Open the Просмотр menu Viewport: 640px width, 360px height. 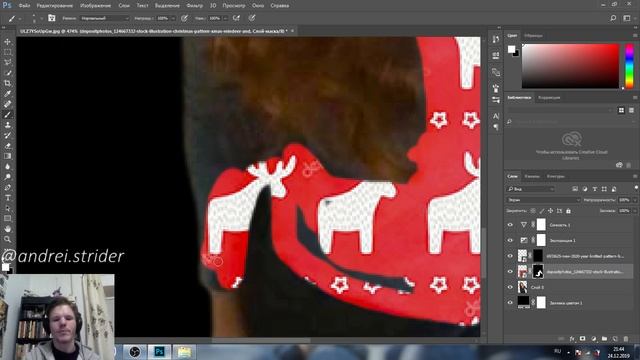click(234, 6)
